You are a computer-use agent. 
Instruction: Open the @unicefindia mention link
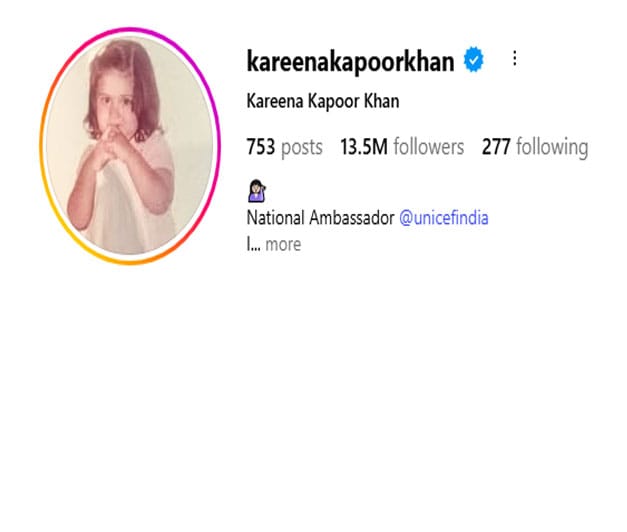click(444, 218)
